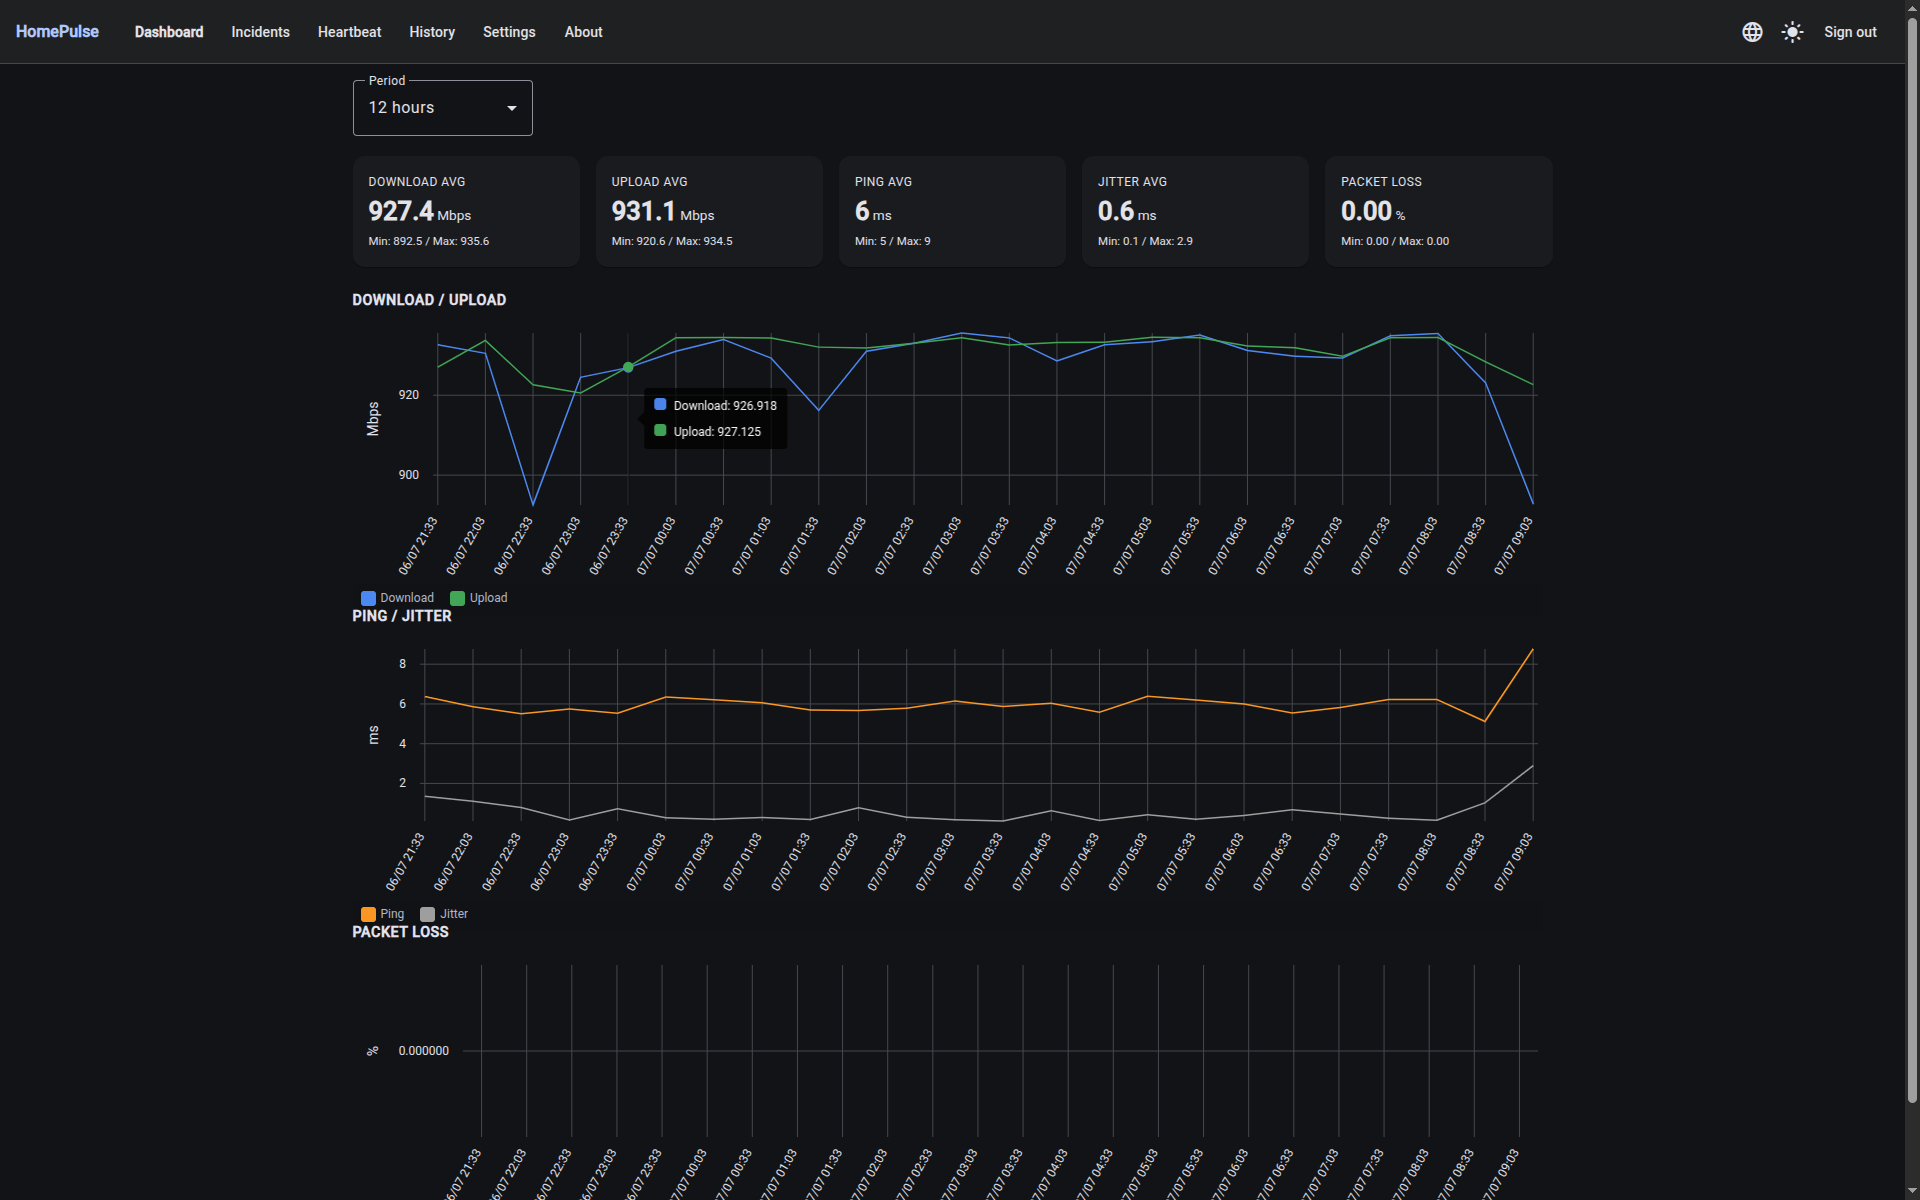Open the About page
This screenshot has width=1920, height=1200.
tap(583, 32)
